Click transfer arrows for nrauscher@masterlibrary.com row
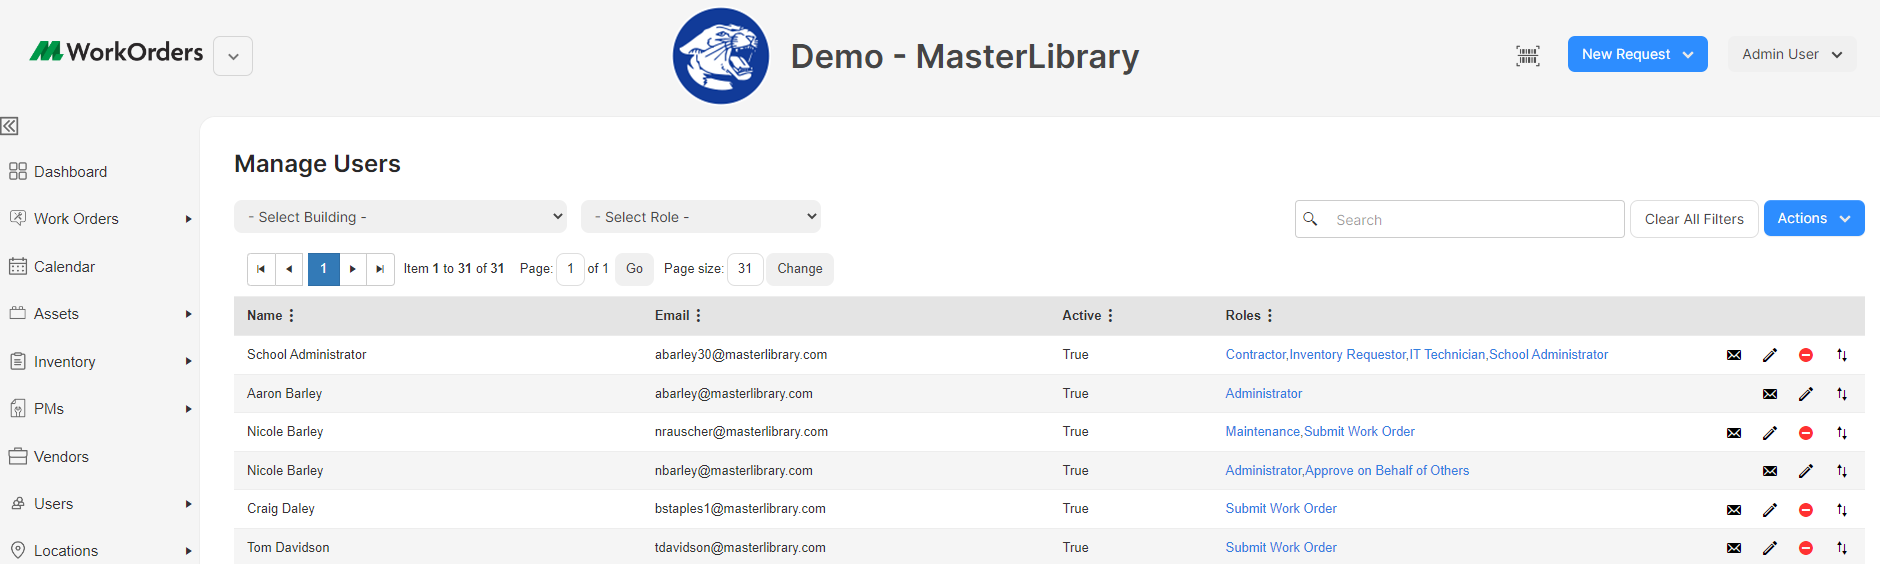The height and width of the screenshot is (564, 1880). [x=1842, y=433]
